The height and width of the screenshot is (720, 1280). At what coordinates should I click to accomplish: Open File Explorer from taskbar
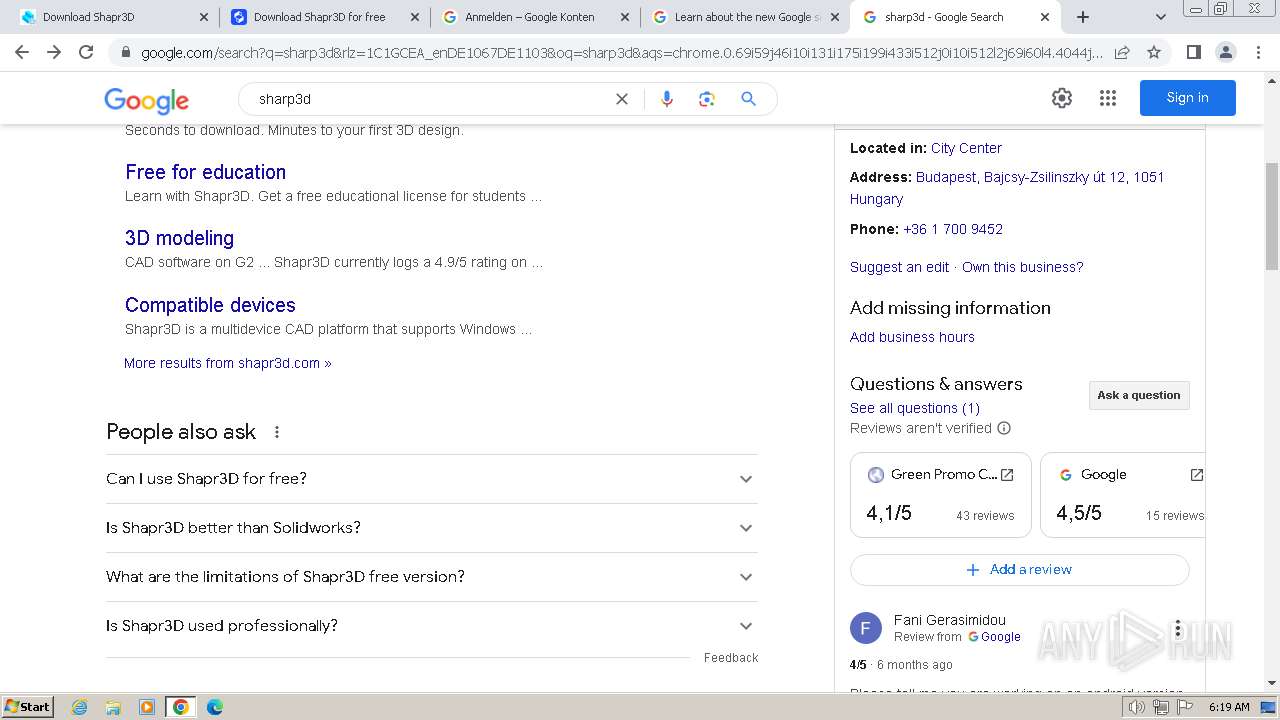(x=113, y=707)
